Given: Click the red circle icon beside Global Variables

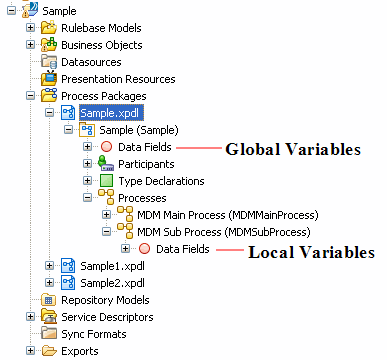Looking at the screenshot, I should point(106,147).
